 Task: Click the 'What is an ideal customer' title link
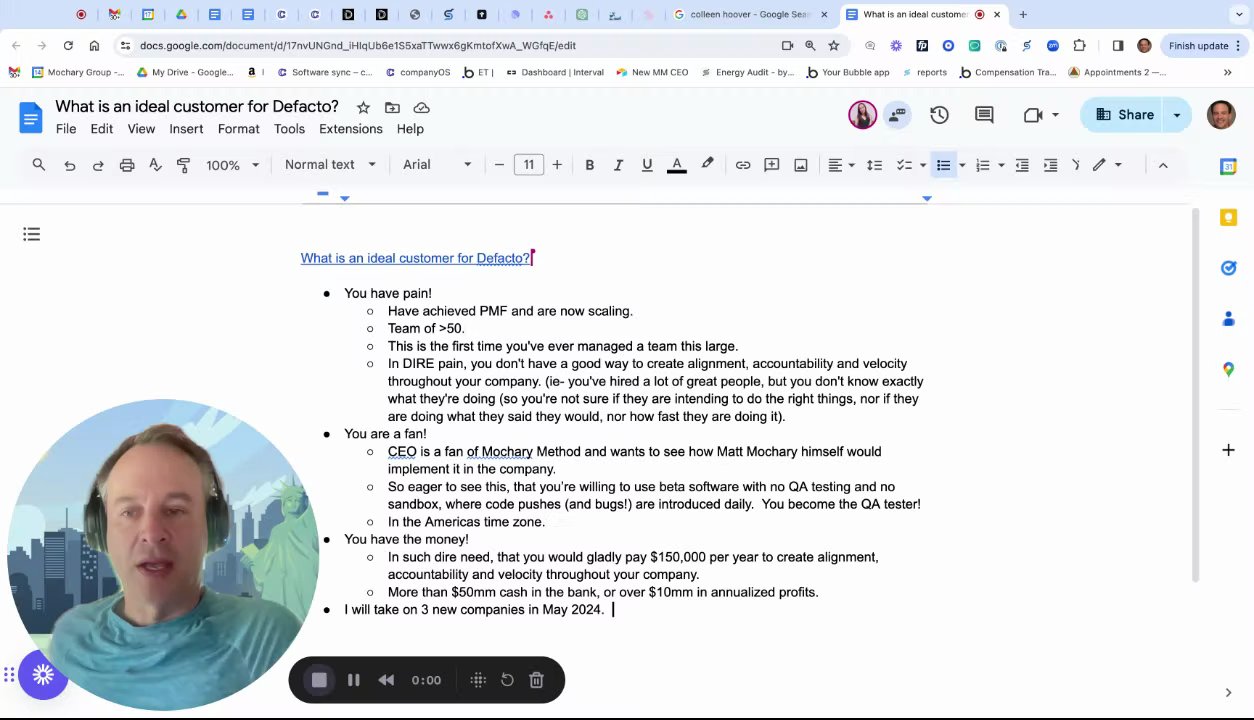(415, 258)
